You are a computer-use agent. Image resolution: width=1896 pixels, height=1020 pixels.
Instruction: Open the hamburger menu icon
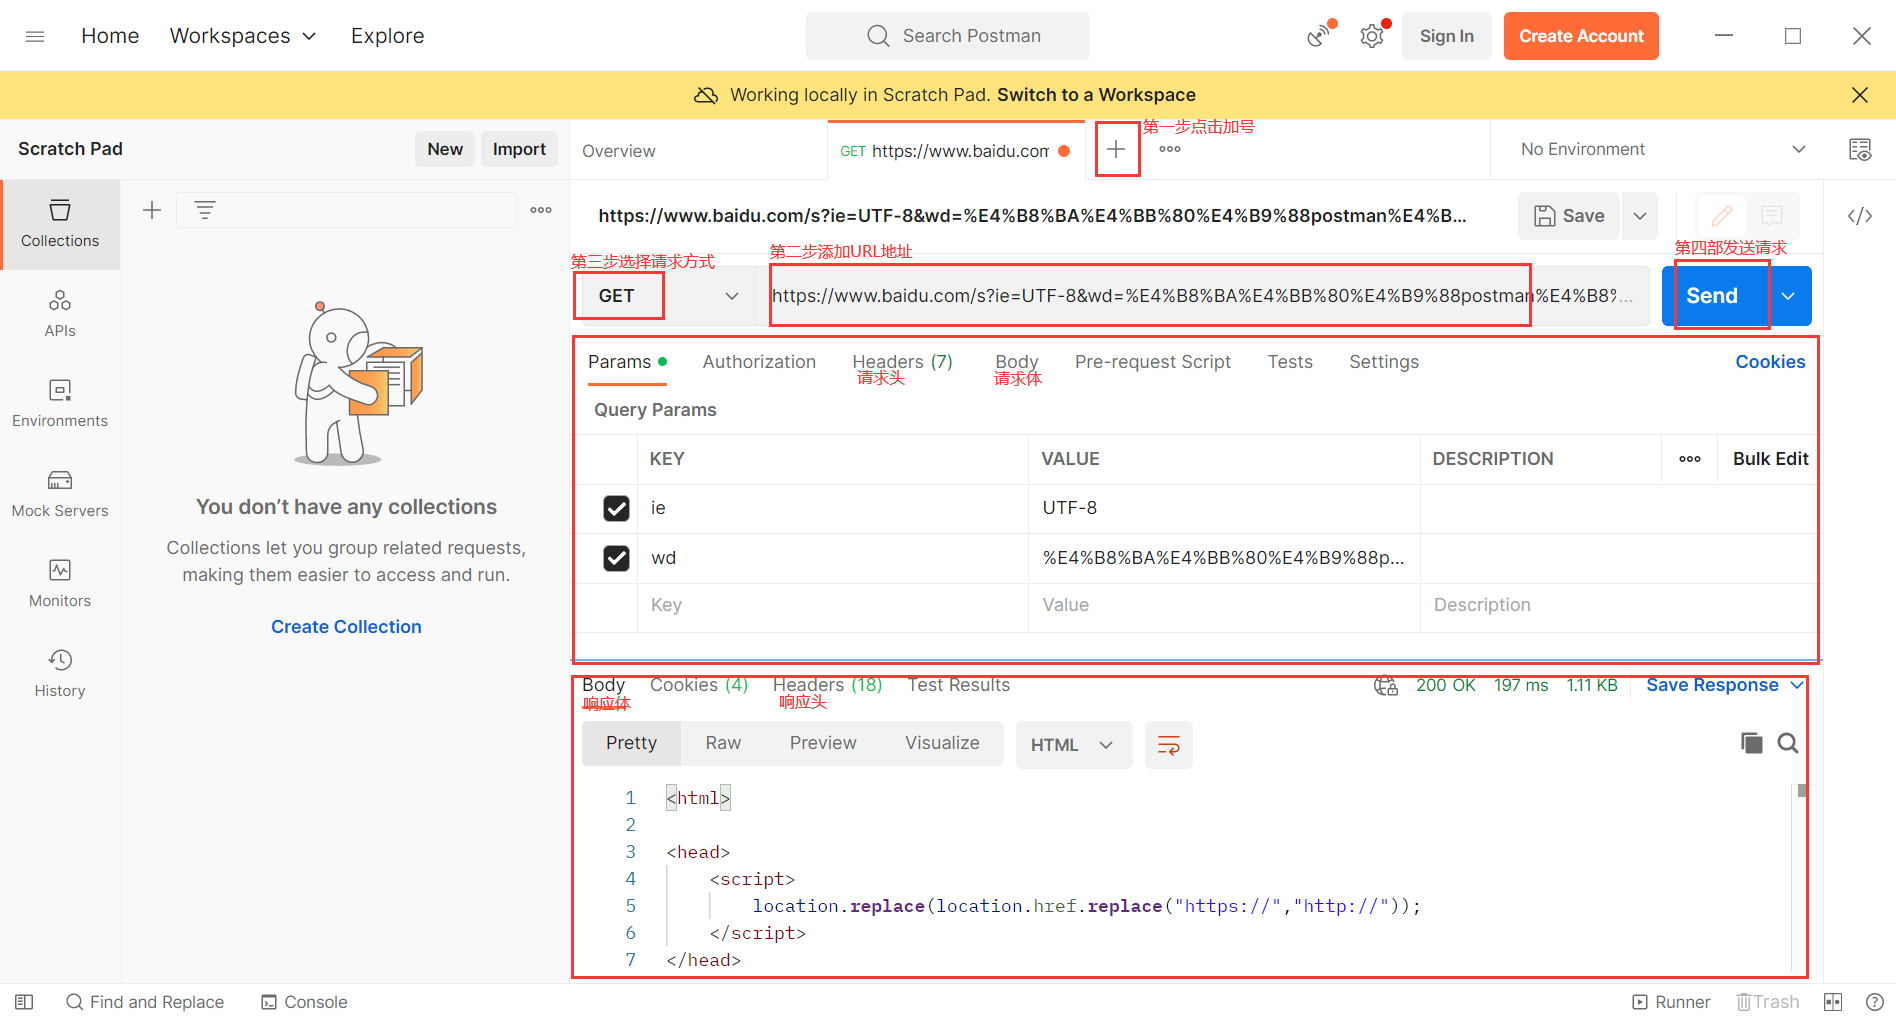coord(35,36)
